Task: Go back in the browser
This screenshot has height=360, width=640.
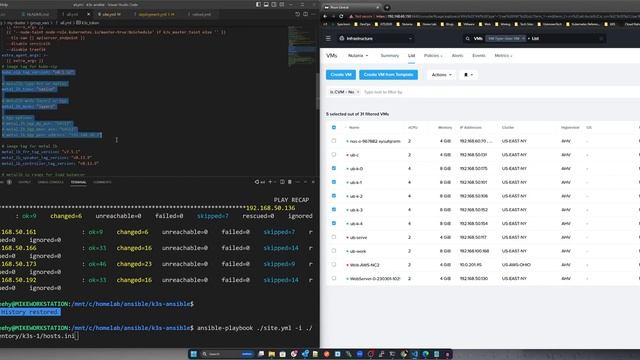Action: pyautogui.click(x=325, y=16)
